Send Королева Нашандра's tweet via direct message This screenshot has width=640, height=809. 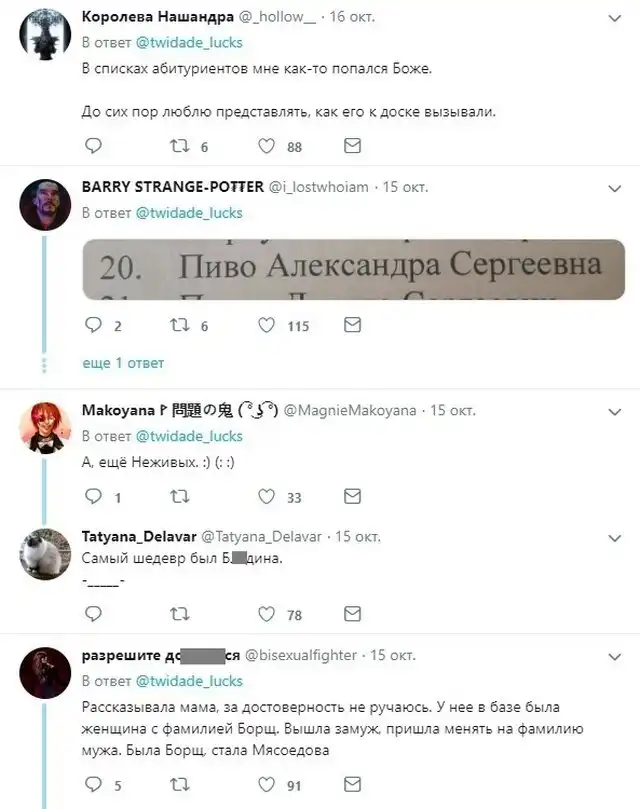353,146
